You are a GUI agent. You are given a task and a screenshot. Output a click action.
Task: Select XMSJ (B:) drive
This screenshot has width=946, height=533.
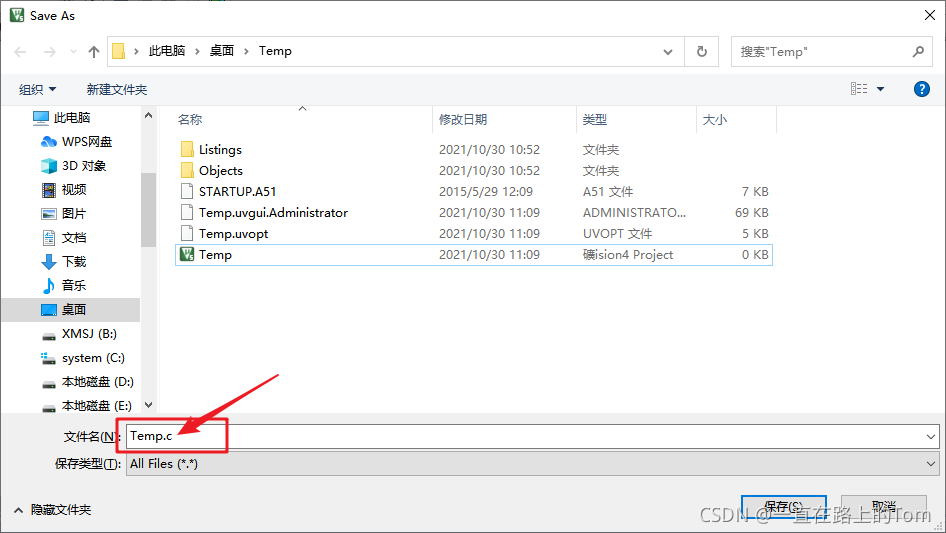(x=78, y=334)
